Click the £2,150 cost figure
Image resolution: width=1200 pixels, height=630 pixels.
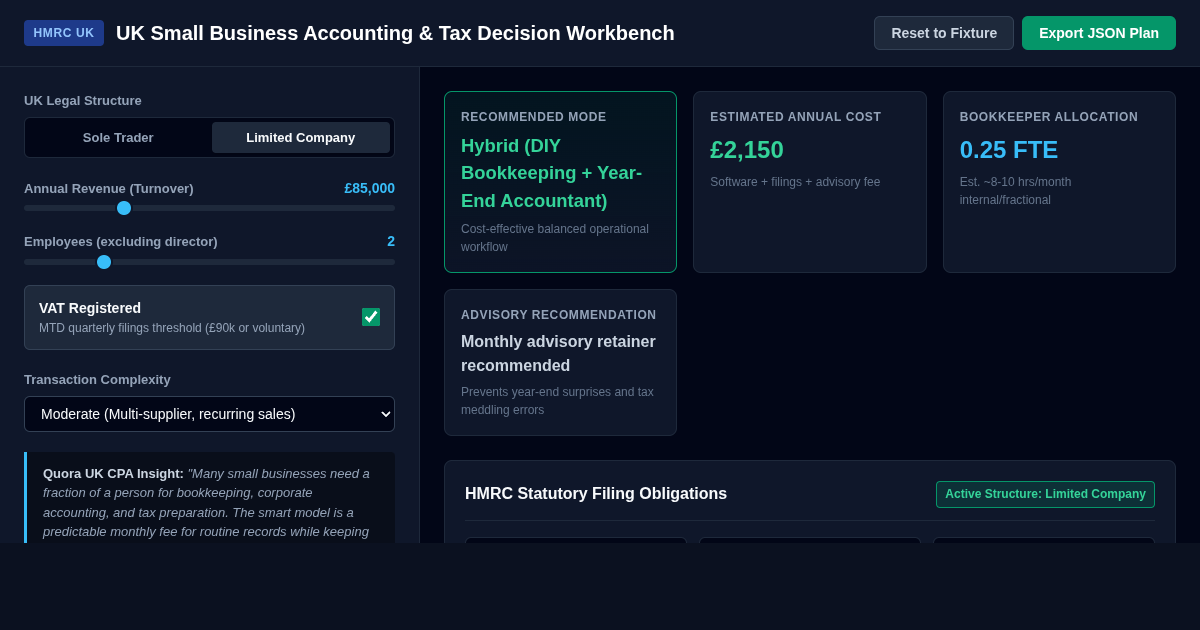[747, 150]
